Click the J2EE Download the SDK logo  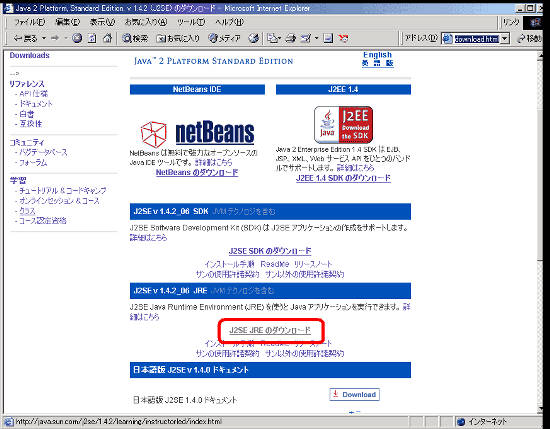click(343, 125)
